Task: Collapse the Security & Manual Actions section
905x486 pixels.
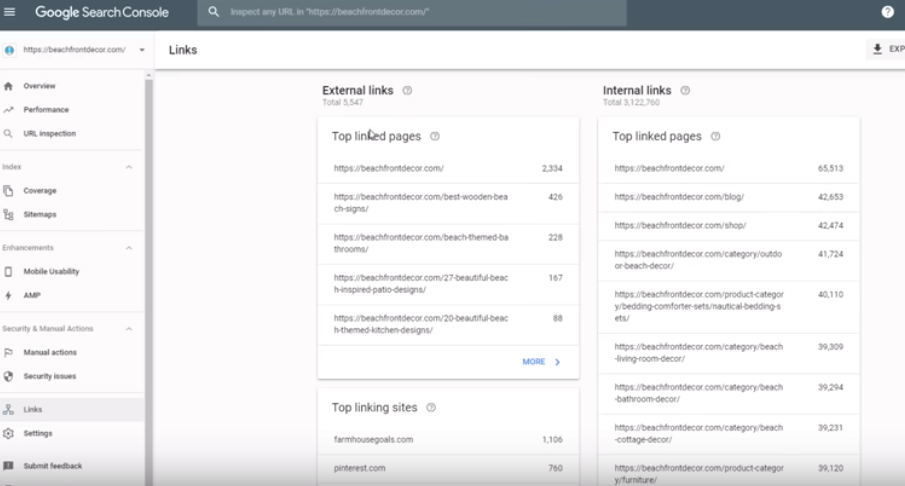Action: point(129,328)
